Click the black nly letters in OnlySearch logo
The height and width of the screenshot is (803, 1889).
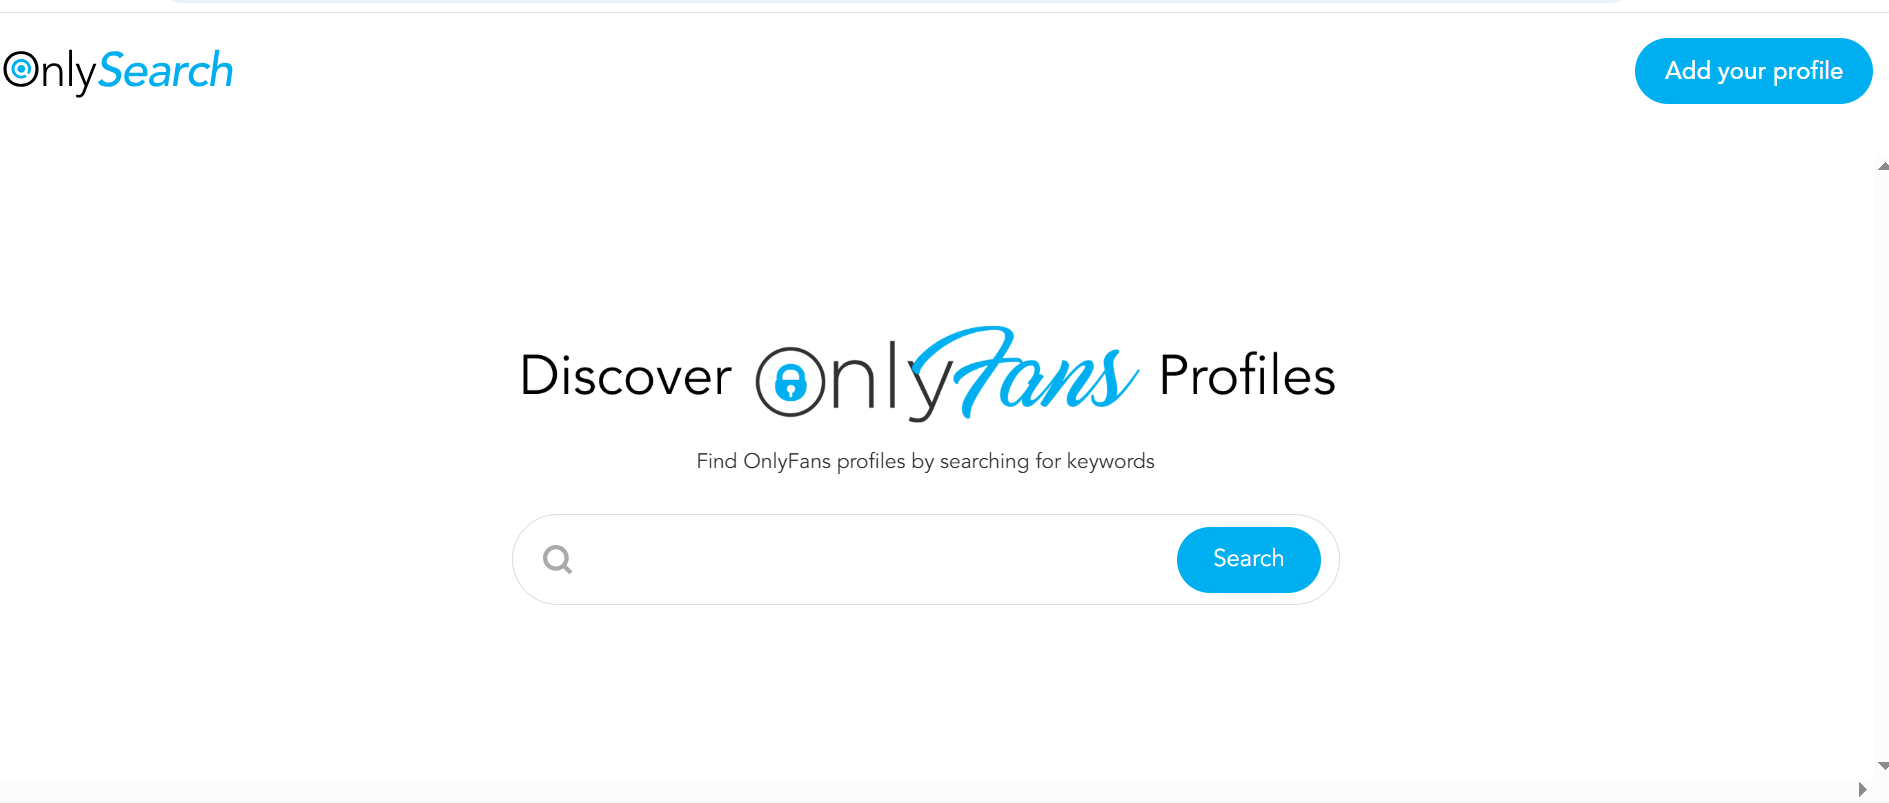click(x=69, y=74)
